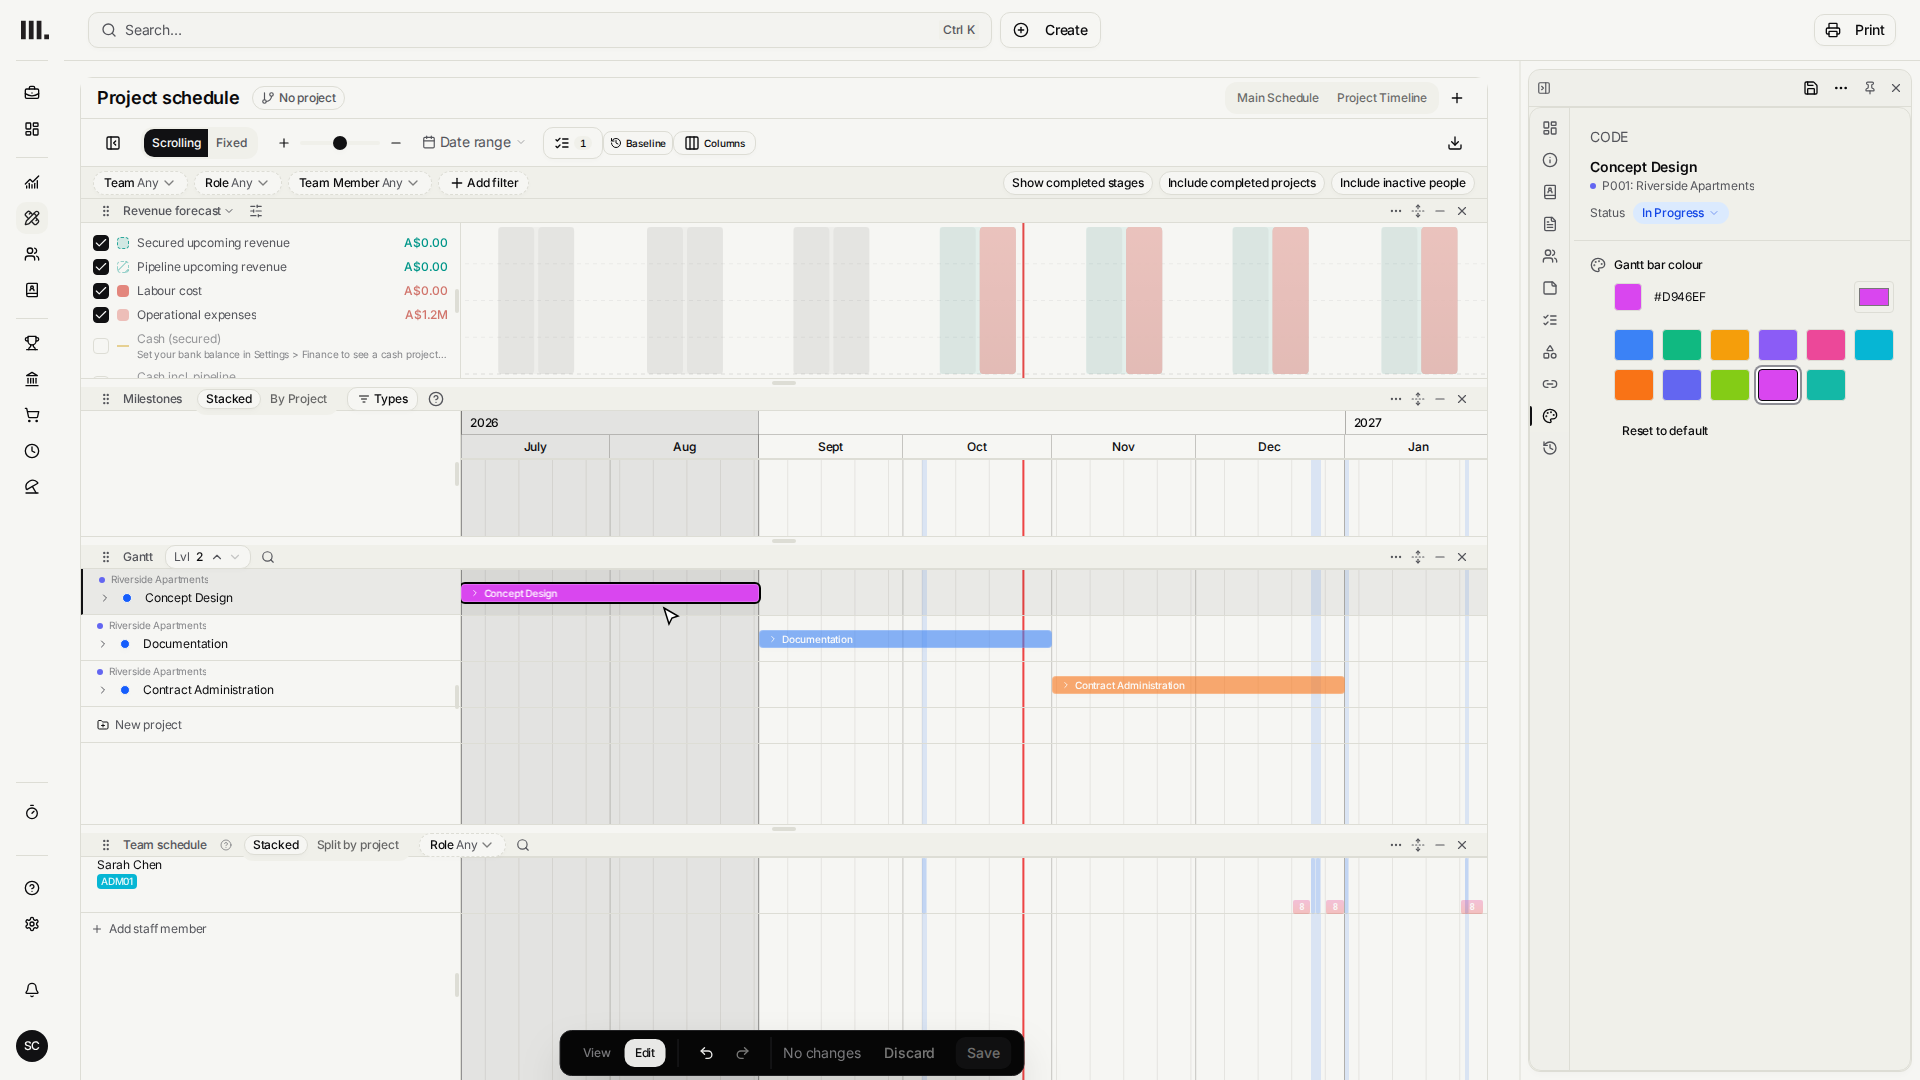This screenshot has height=1080, width=1920.
Task: Click the download icon in schedule toolbar
Action: (1455, 143)
